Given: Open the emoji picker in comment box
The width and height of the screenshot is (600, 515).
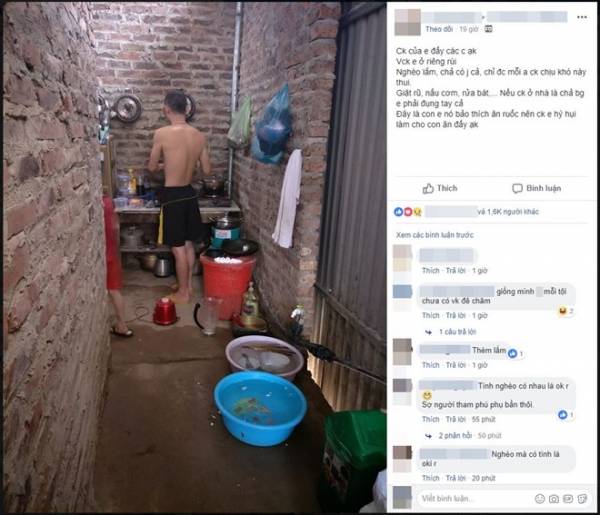Looking at the screenshot, I should tap(540, 499).
